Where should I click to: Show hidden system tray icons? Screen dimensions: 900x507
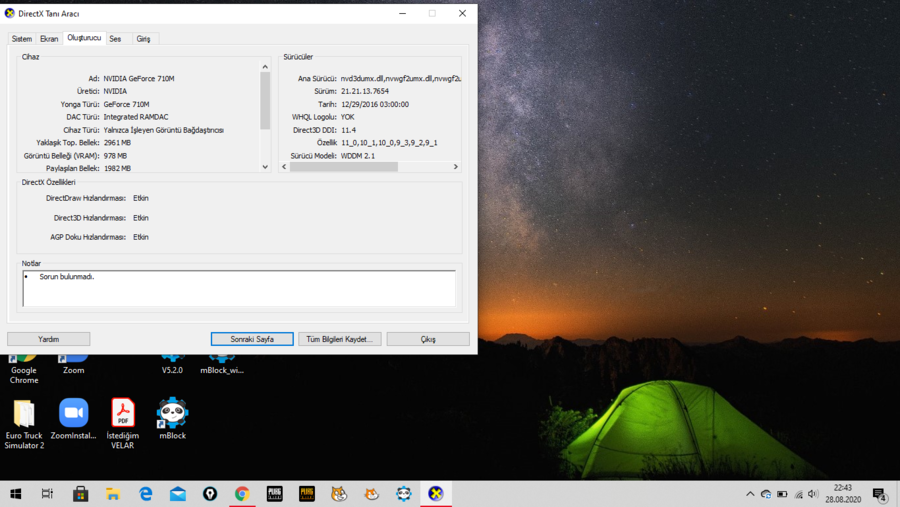click(750, 494)
